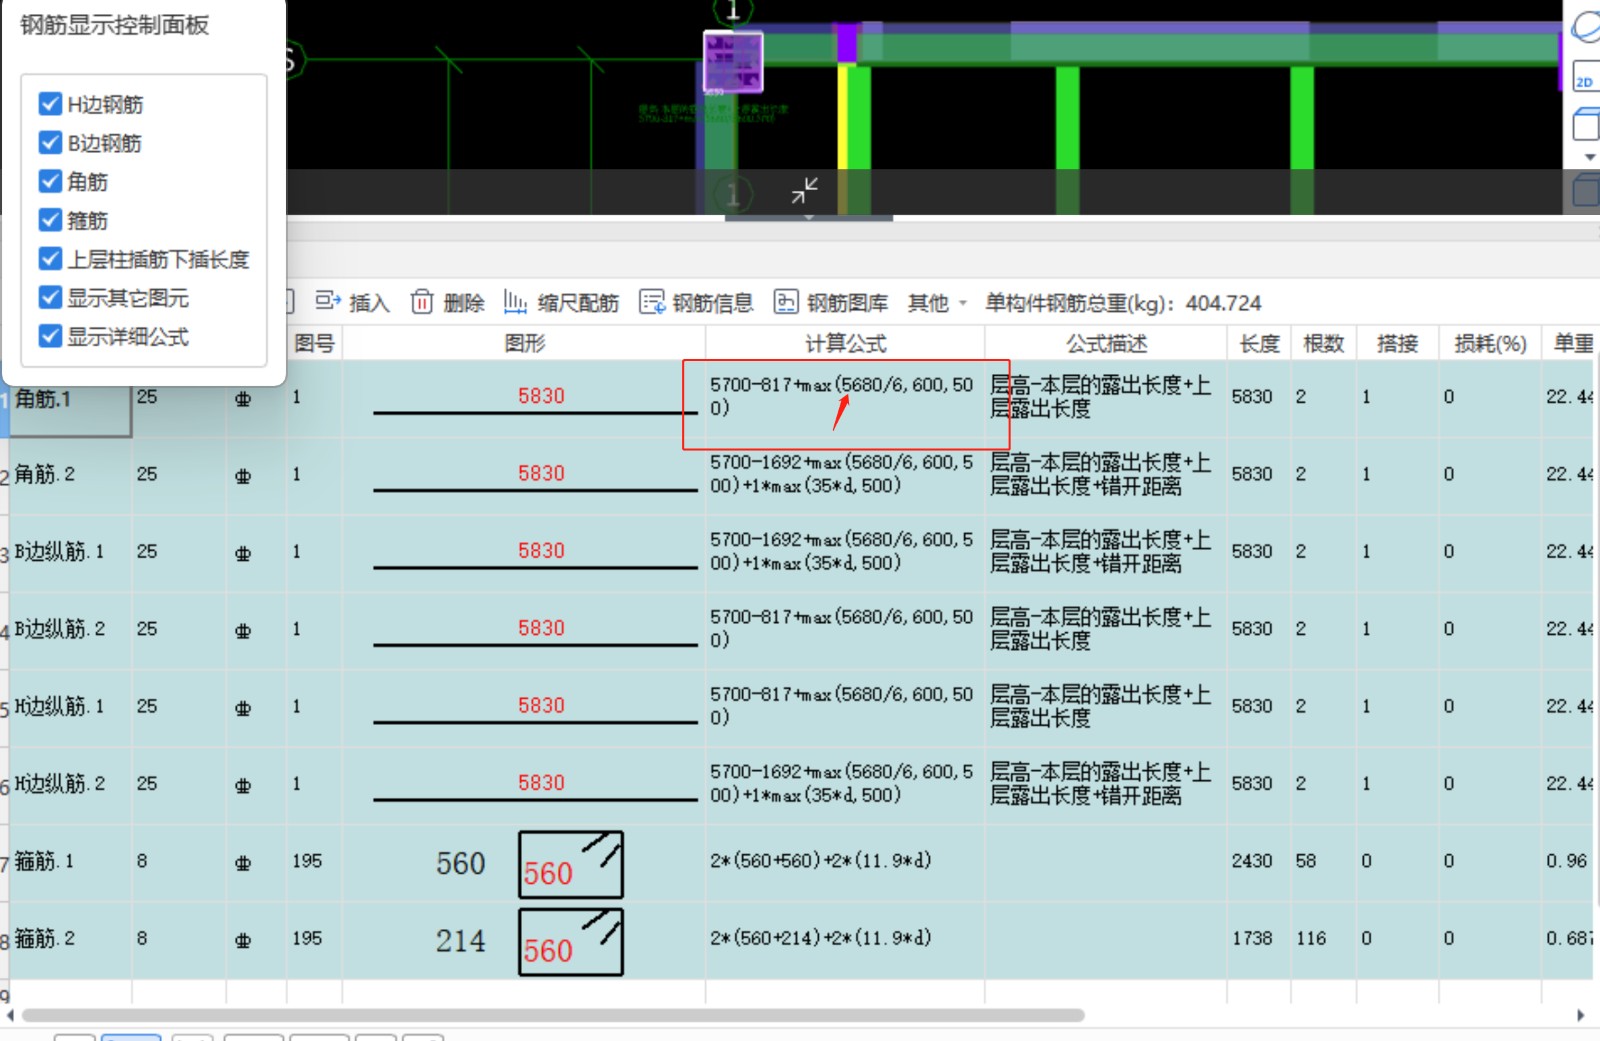The width and height of the screenshot is (1600, 1041).
Task: Toggle the B边钢筋 checkbox
Action: point(50,143)
